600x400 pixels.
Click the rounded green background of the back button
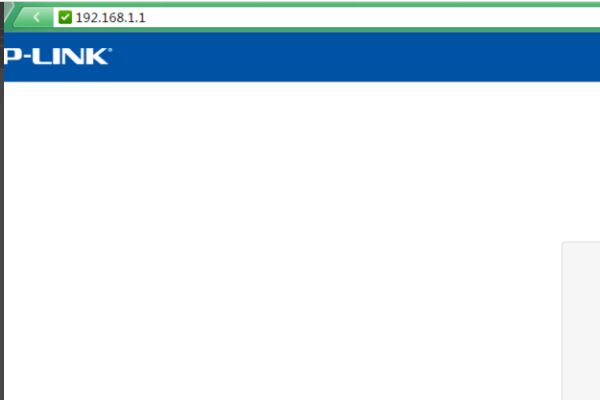(34, 18)
